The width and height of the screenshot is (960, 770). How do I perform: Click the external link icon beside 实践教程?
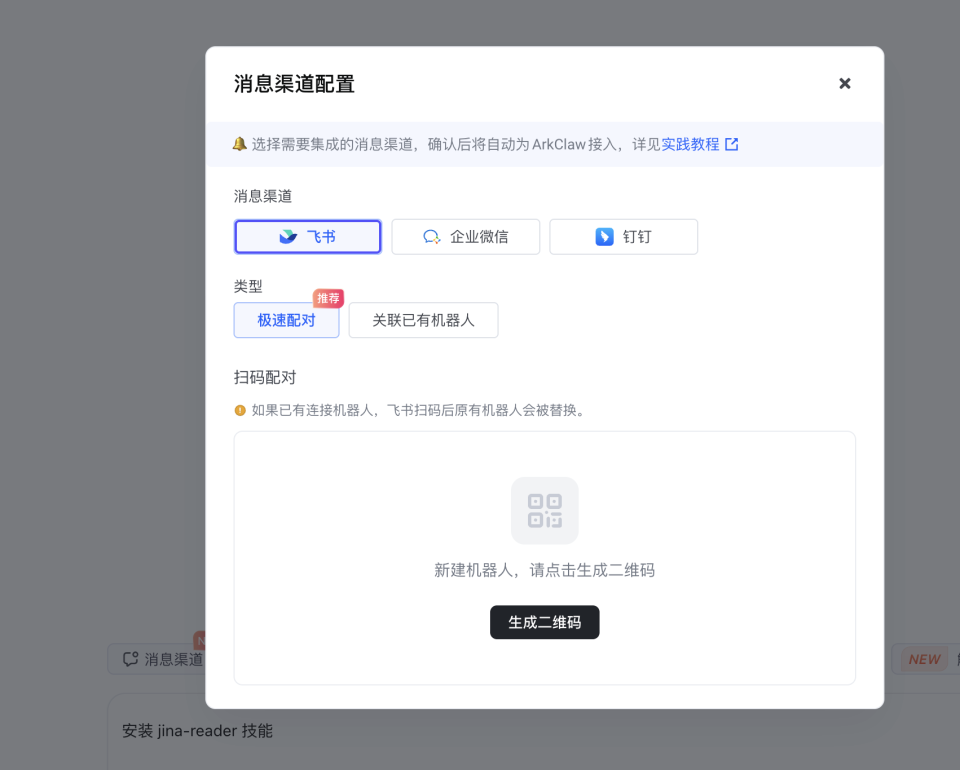732,144
